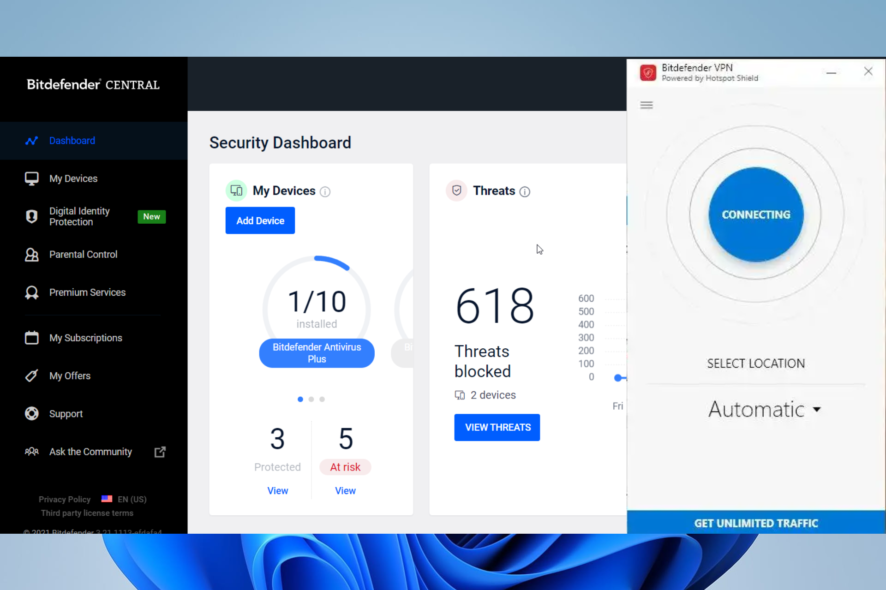Click the My Offers tag icon

(32, 376)
